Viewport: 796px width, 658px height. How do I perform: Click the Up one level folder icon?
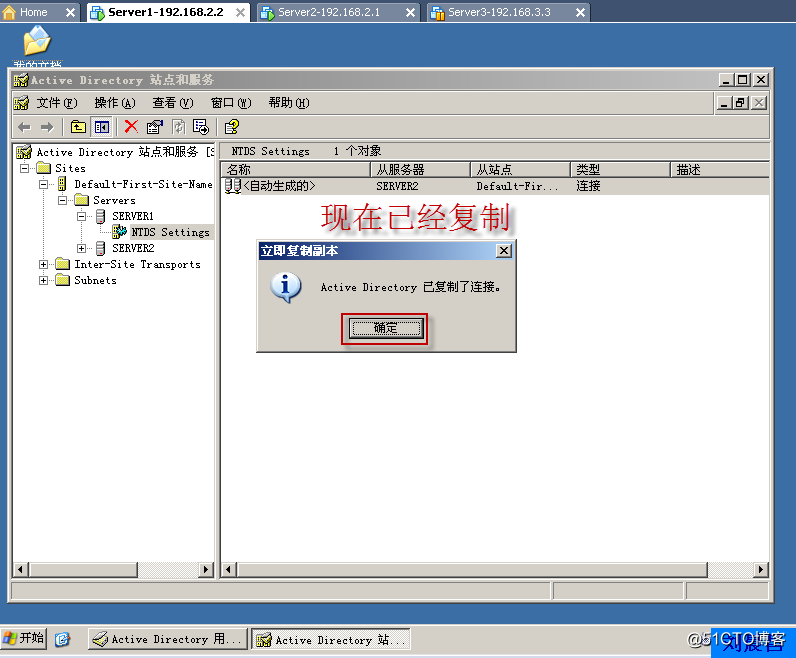pos(78,127)
